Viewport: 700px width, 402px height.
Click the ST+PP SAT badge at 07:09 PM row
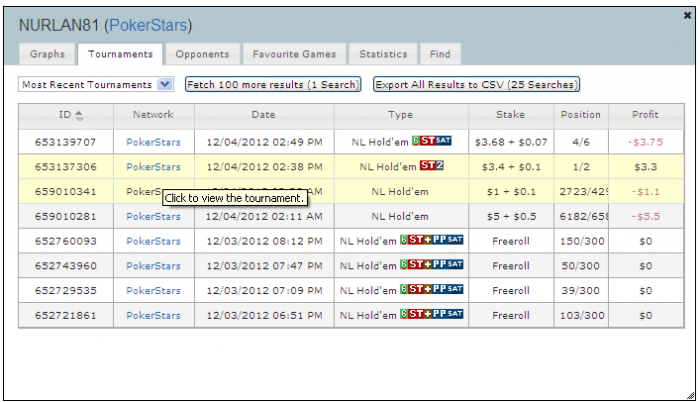[x=431, y=289]
